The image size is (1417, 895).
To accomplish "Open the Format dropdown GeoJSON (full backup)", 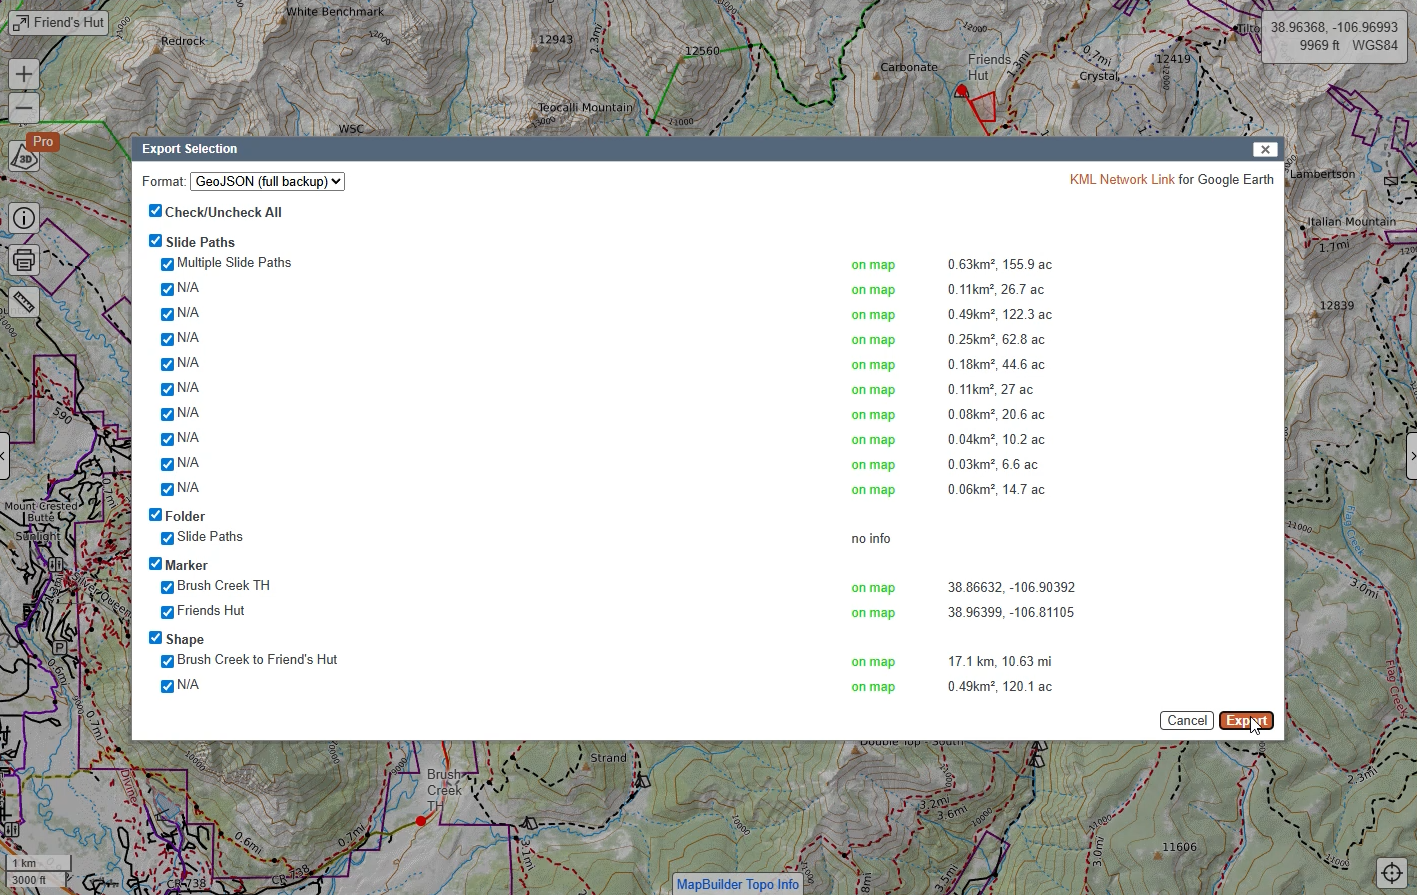I will [267, 181].
